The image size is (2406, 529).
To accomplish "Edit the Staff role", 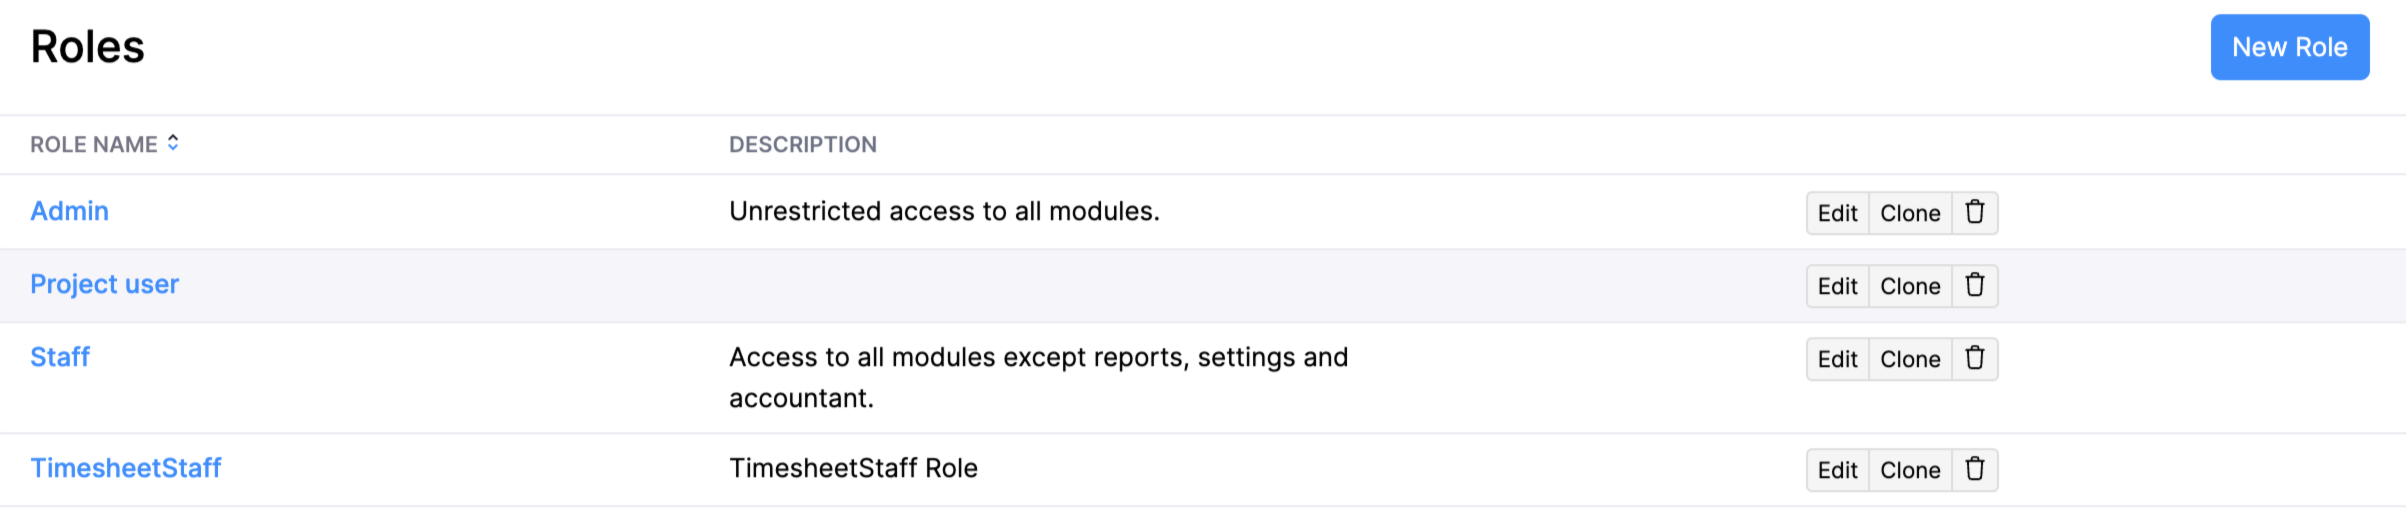I will click(1837, 359).
